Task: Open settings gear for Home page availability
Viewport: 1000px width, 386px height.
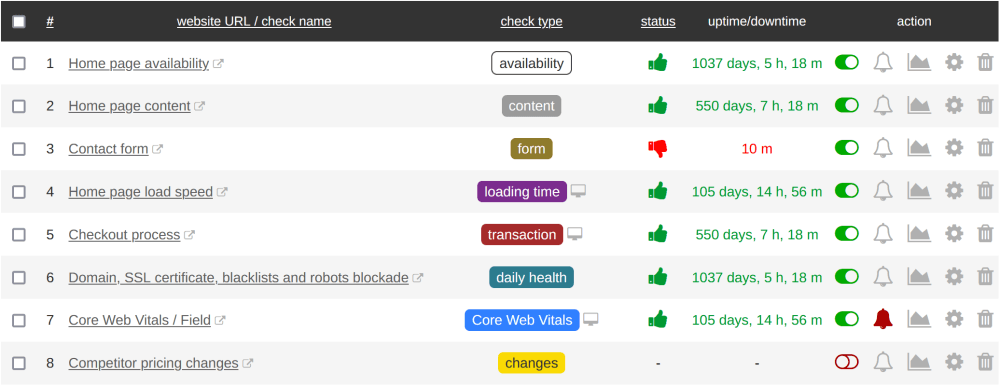Action: click(x=953, y=63)
